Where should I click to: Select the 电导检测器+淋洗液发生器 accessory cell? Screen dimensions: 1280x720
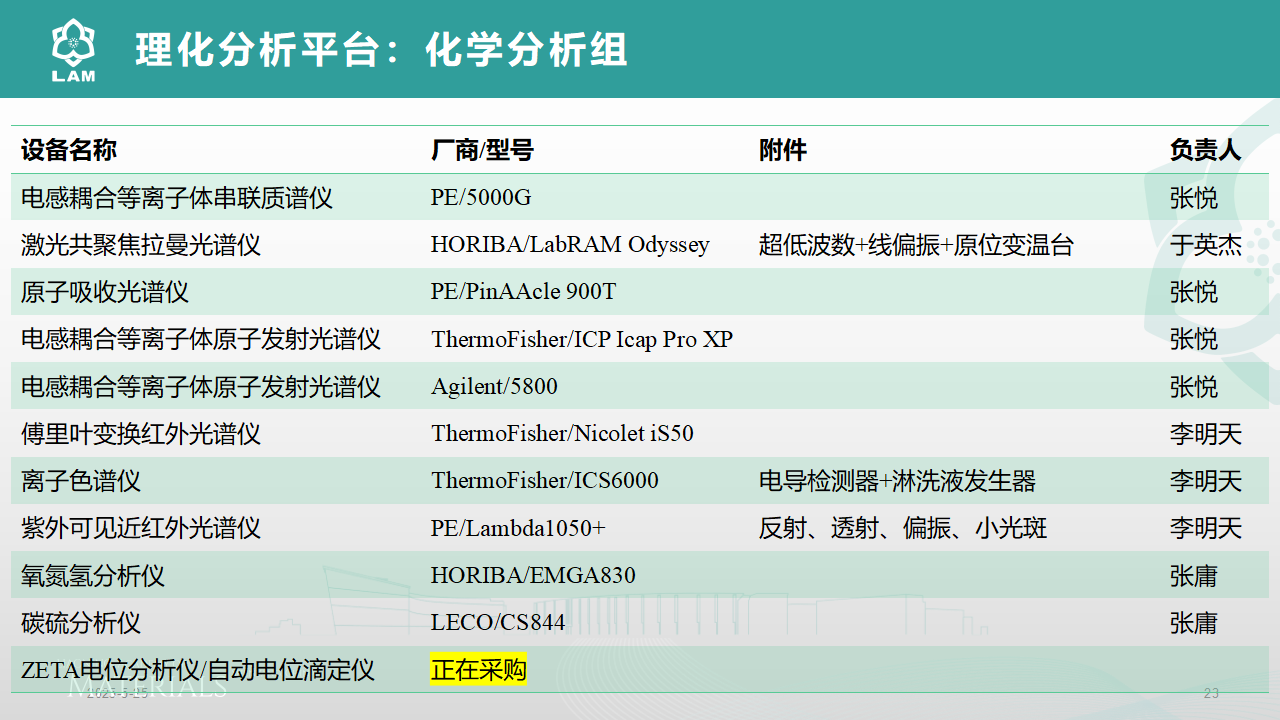tap(897, 481)
